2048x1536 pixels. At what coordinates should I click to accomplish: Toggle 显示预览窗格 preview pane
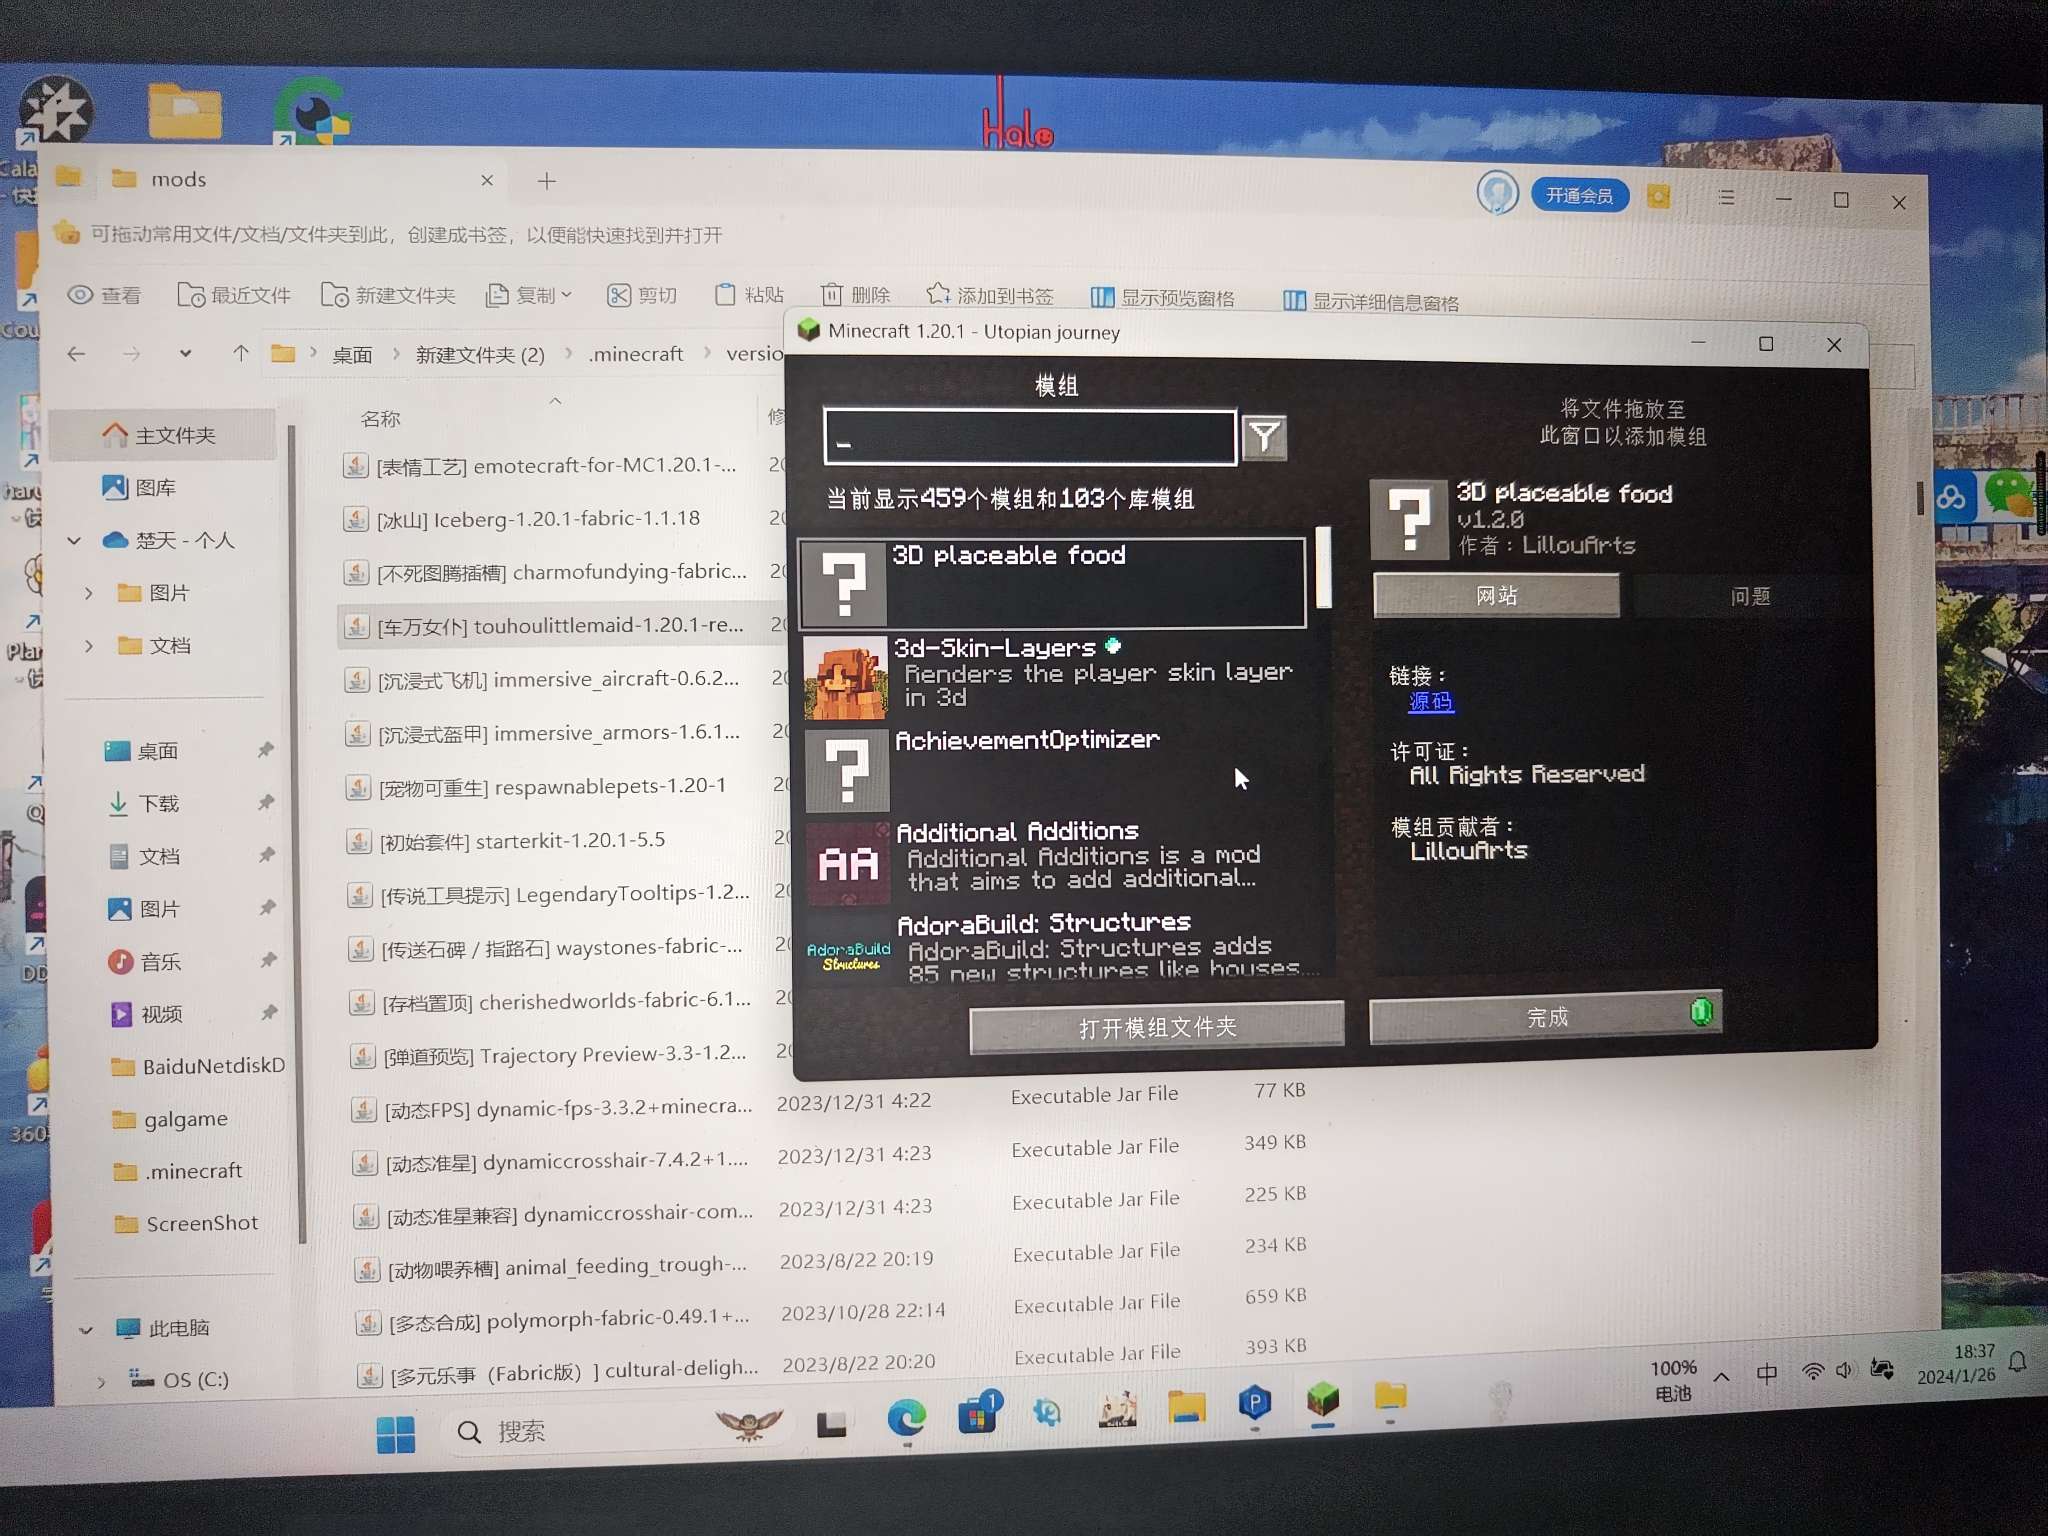[x=1162, y=297]
